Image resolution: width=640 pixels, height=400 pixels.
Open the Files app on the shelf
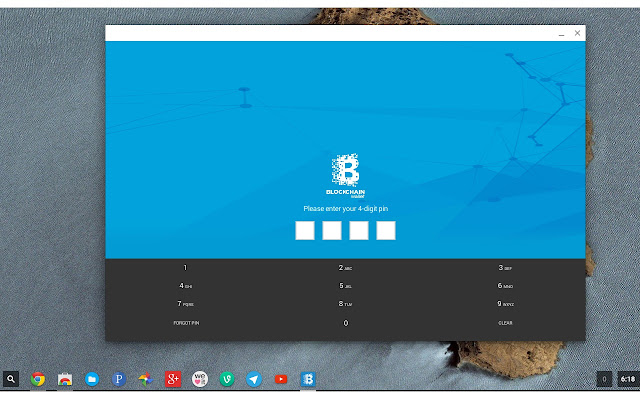[x=92, y=379]
